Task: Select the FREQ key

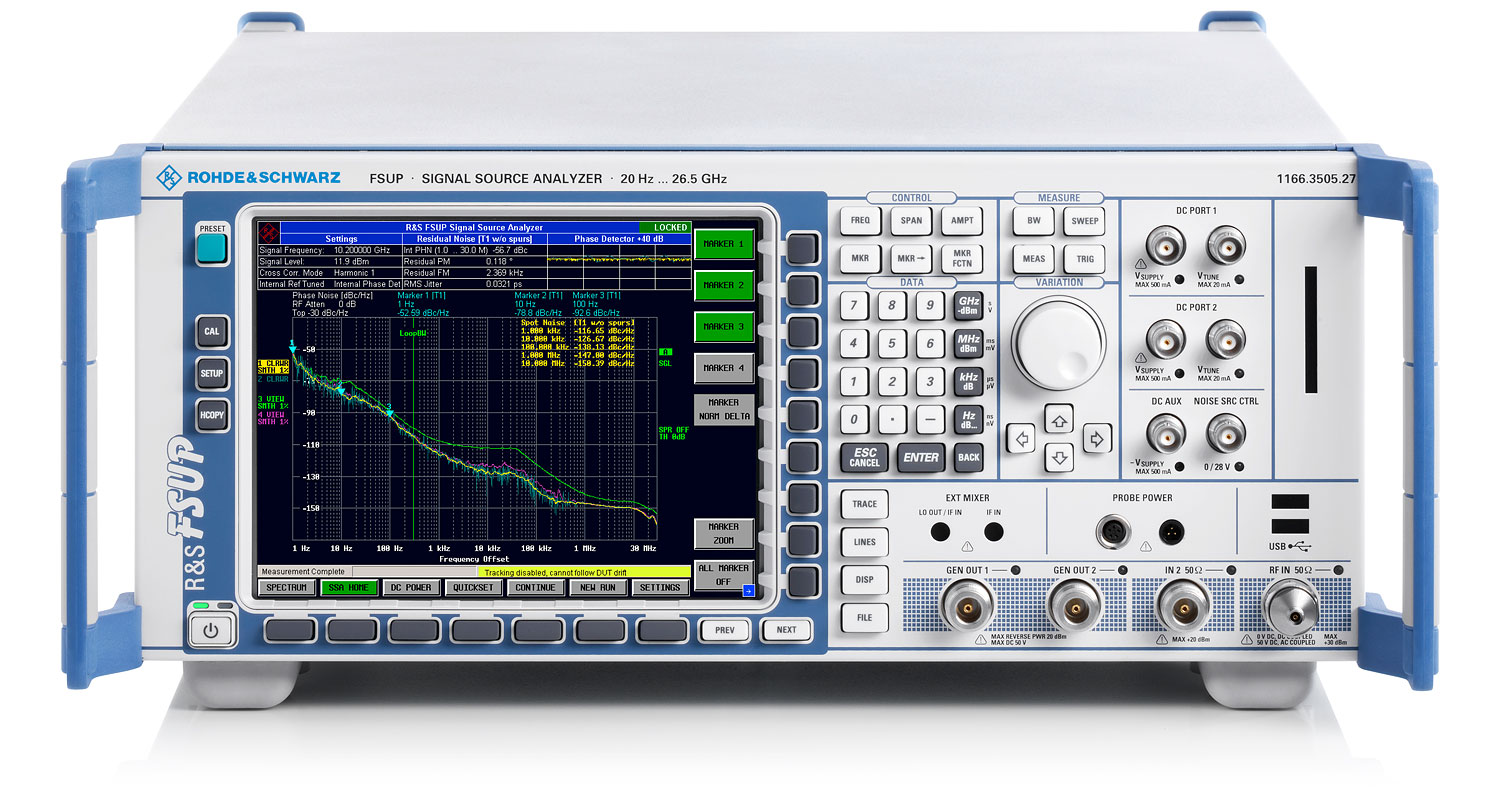Action: click(860, 220)
